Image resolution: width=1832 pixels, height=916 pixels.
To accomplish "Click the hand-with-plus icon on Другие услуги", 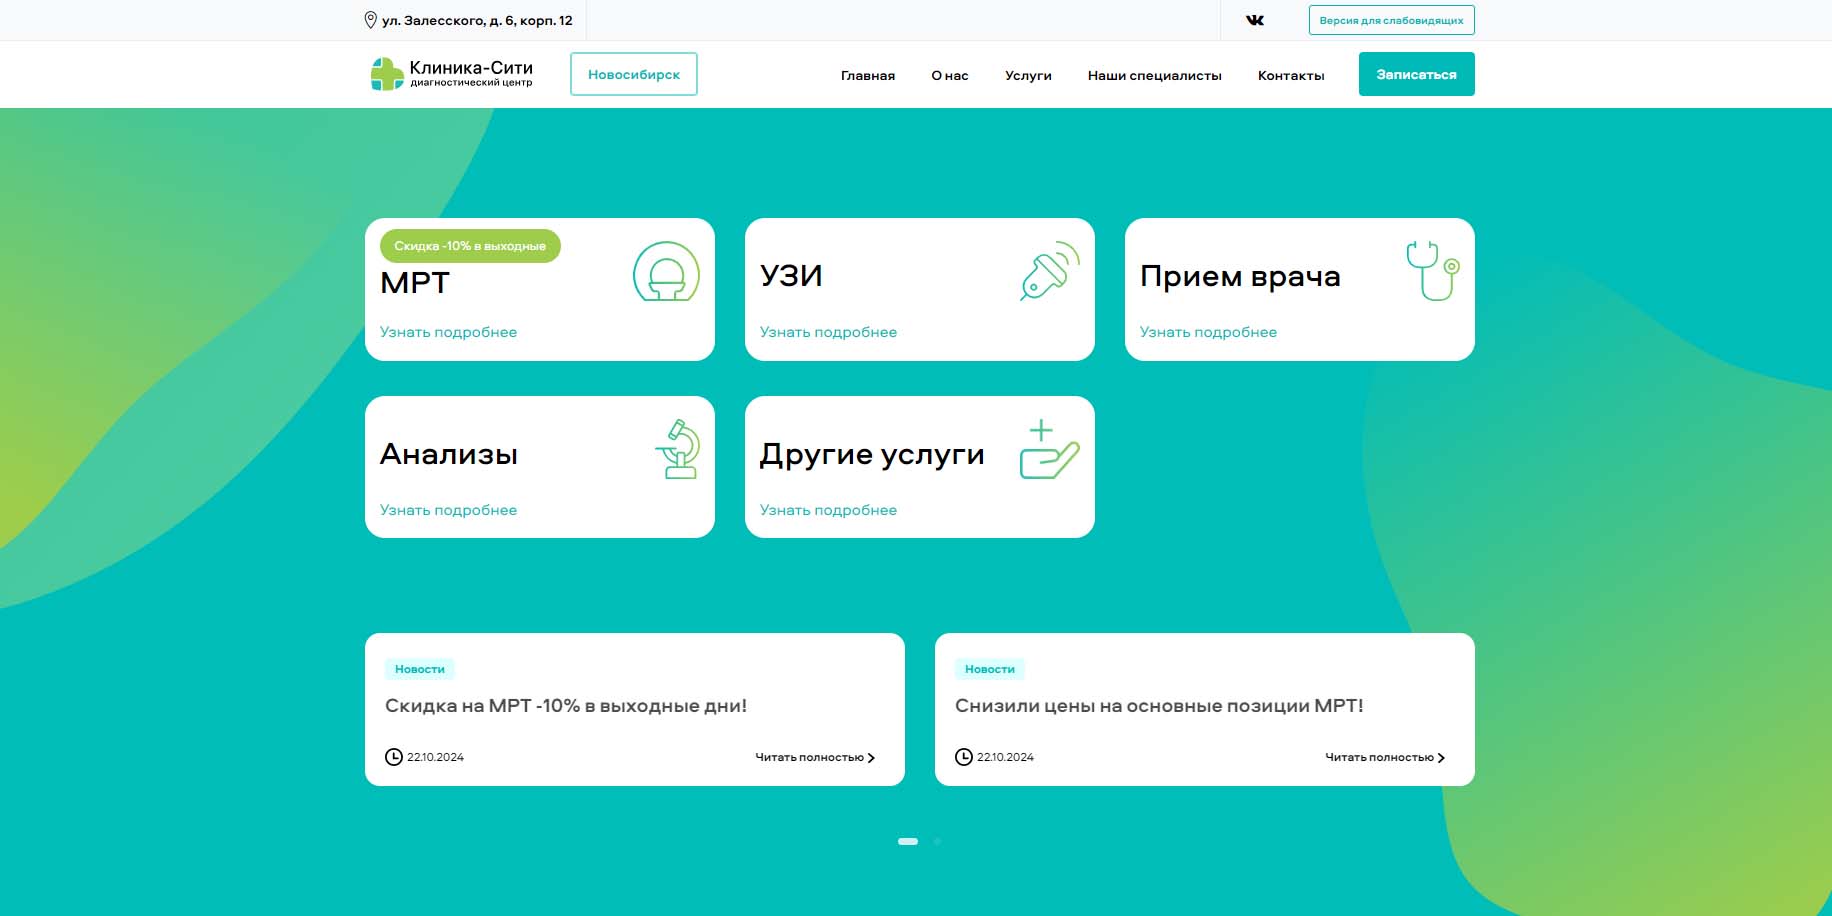I will (1048, 450).
